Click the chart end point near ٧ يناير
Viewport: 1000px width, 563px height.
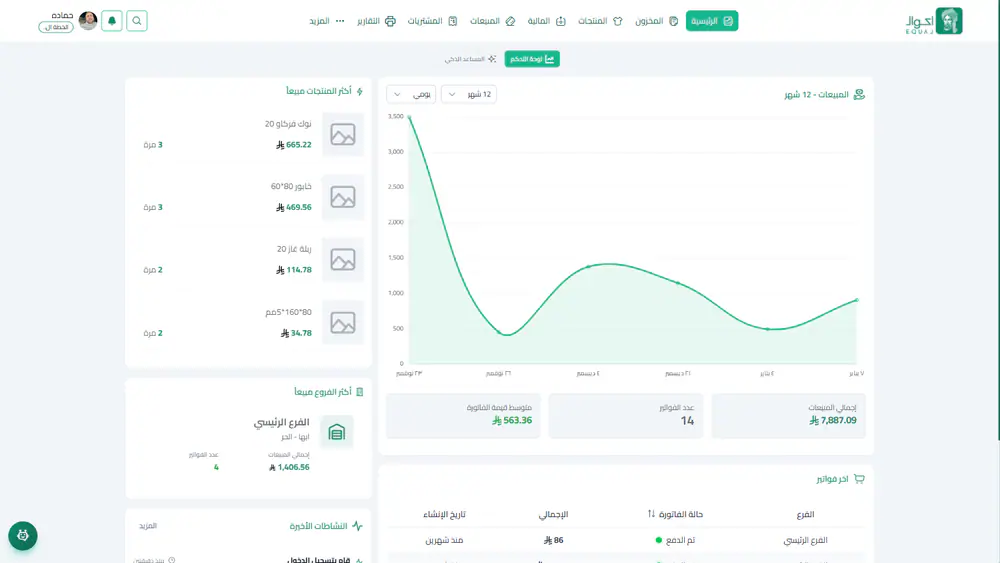(x=857, y=300)
